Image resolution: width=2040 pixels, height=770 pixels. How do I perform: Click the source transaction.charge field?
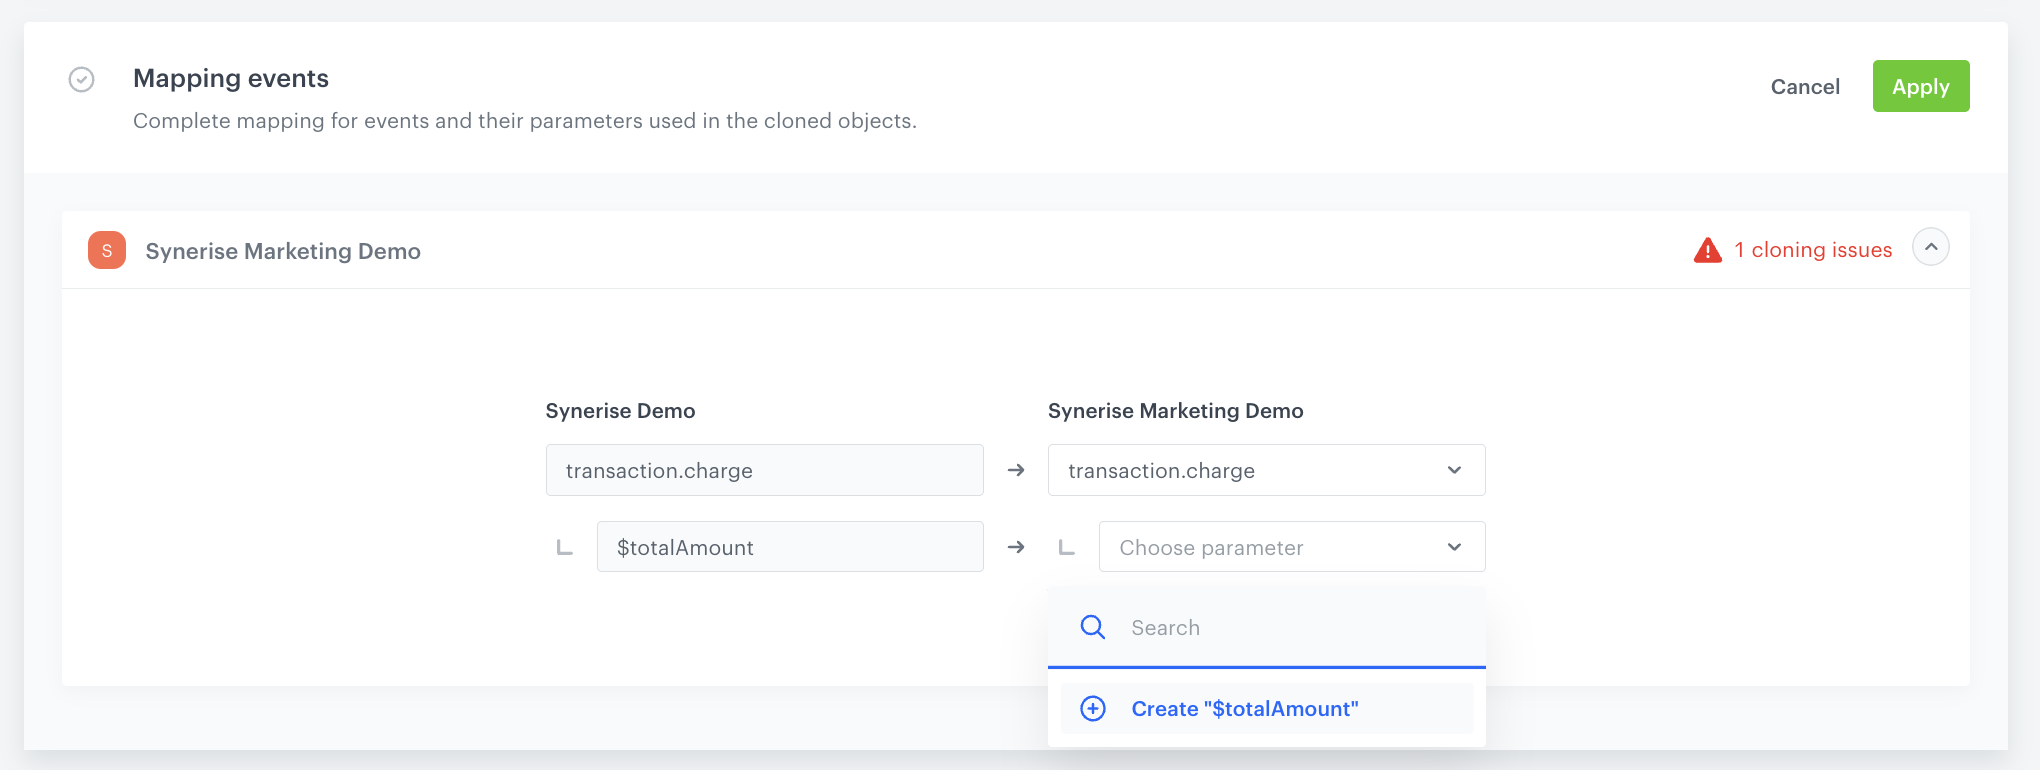coord(764,470)
